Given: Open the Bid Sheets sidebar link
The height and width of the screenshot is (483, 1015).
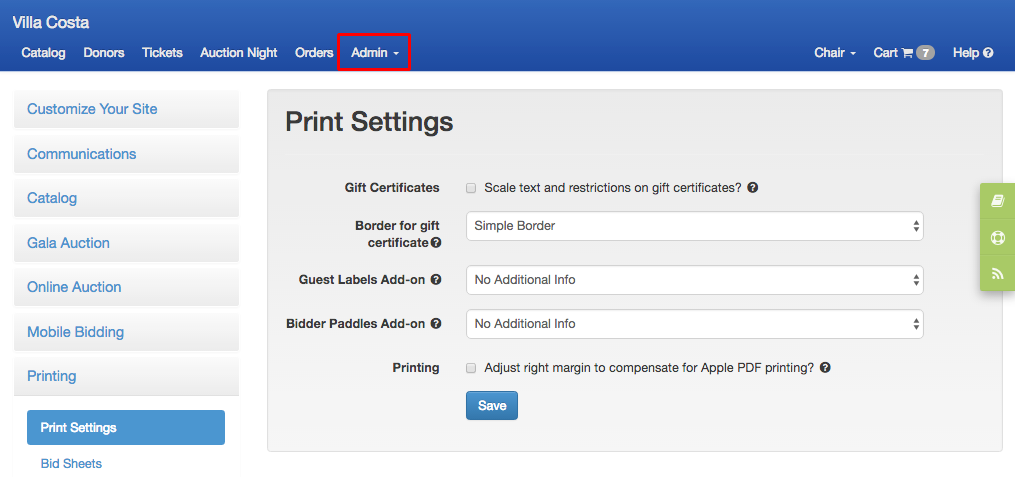Looking at the screenshot, I should click(71, 464).
